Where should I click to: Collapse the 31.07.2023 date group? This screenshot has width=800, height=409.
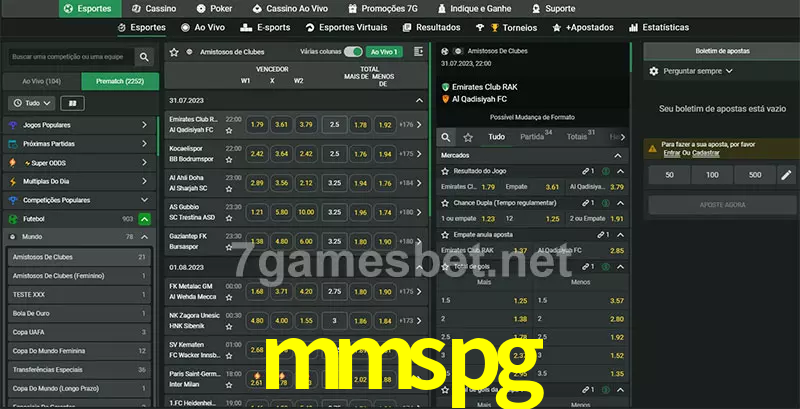[x=419, y=100]
